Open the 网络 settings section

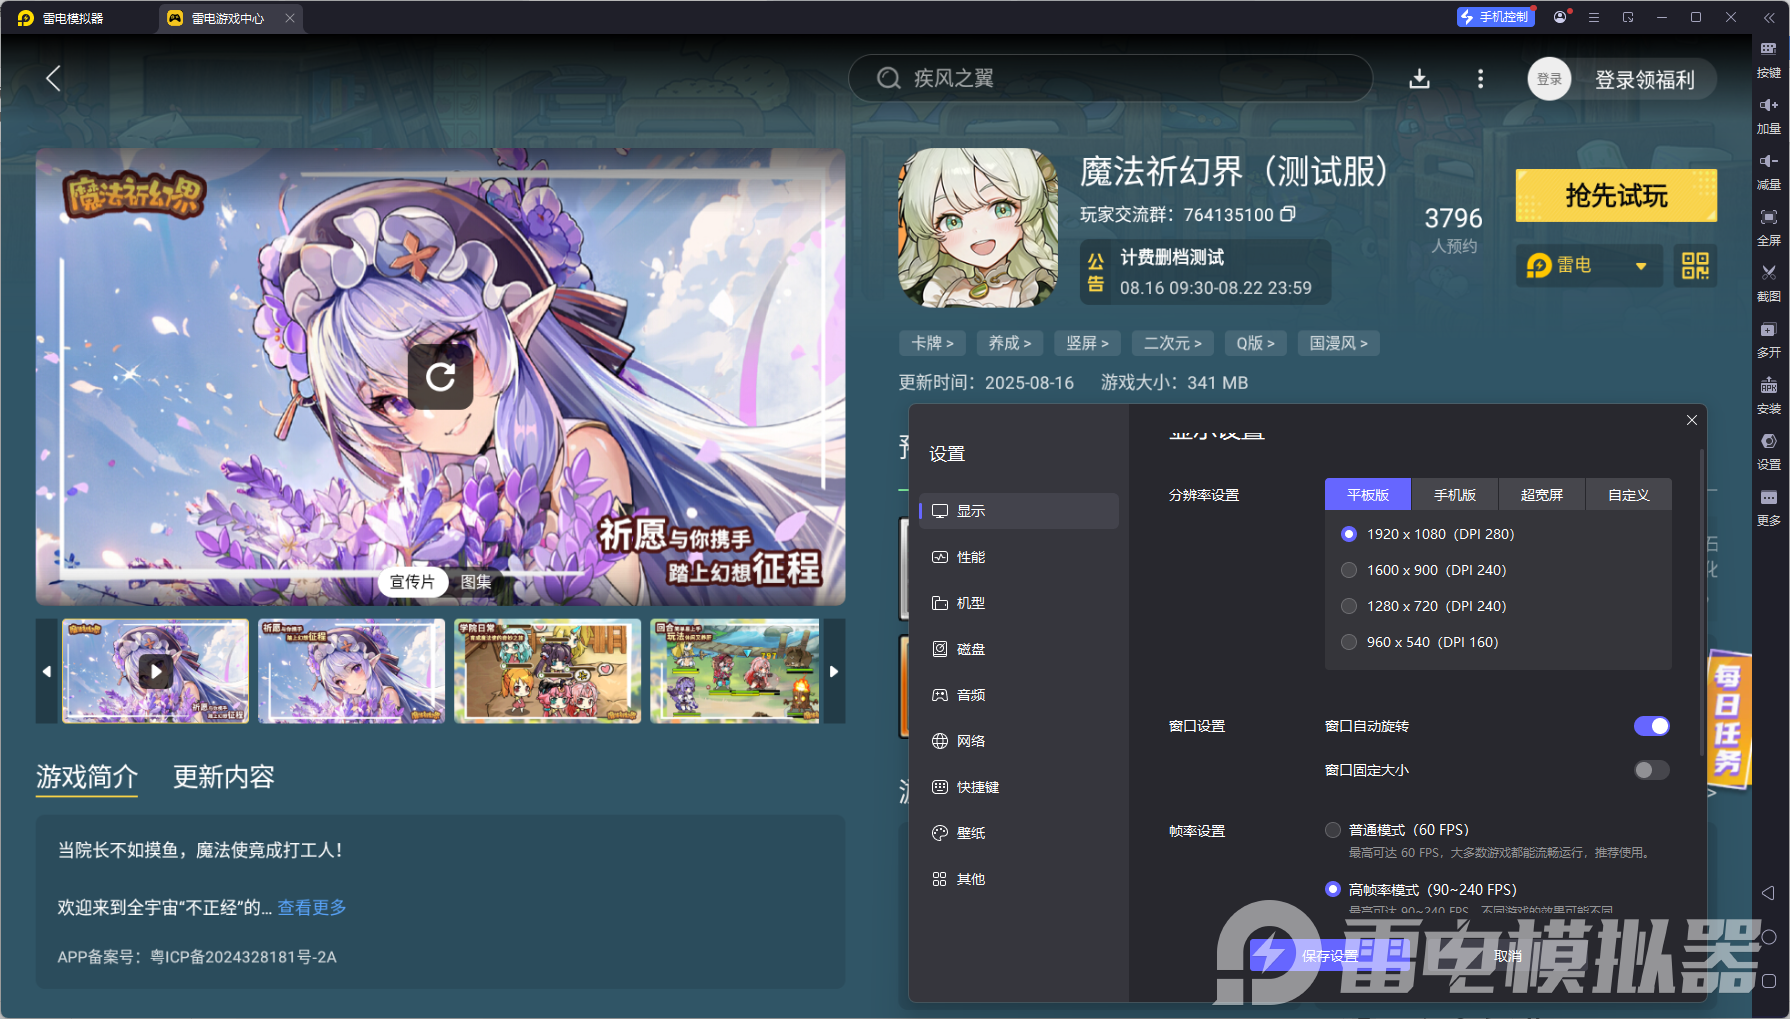(x=971, y=740)
